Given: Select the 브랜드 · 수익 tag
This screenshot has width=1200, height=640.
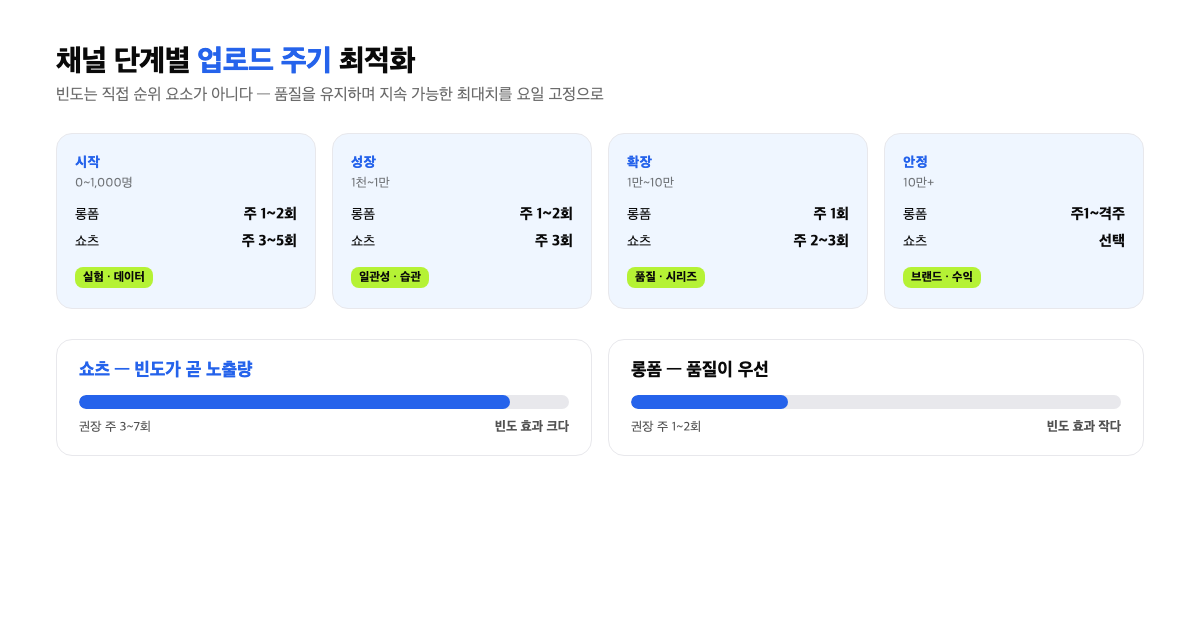Looking at the screenshot, I should pyautogui.click(x=942, y=277).
